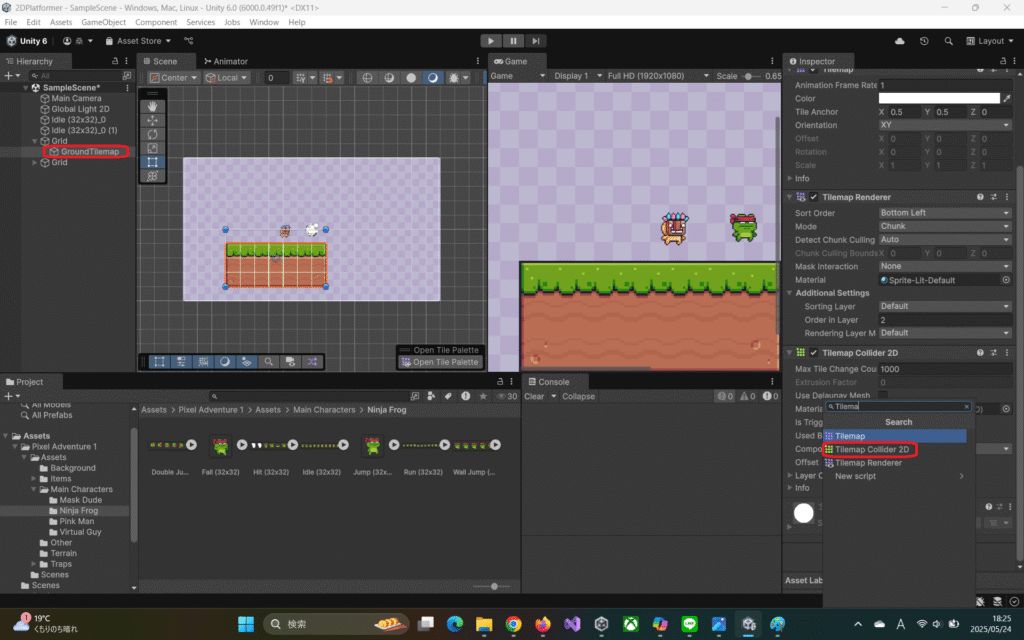This screenshot has height=640, width=1024.
Task: Click the Step frame button
Action: 536,40
